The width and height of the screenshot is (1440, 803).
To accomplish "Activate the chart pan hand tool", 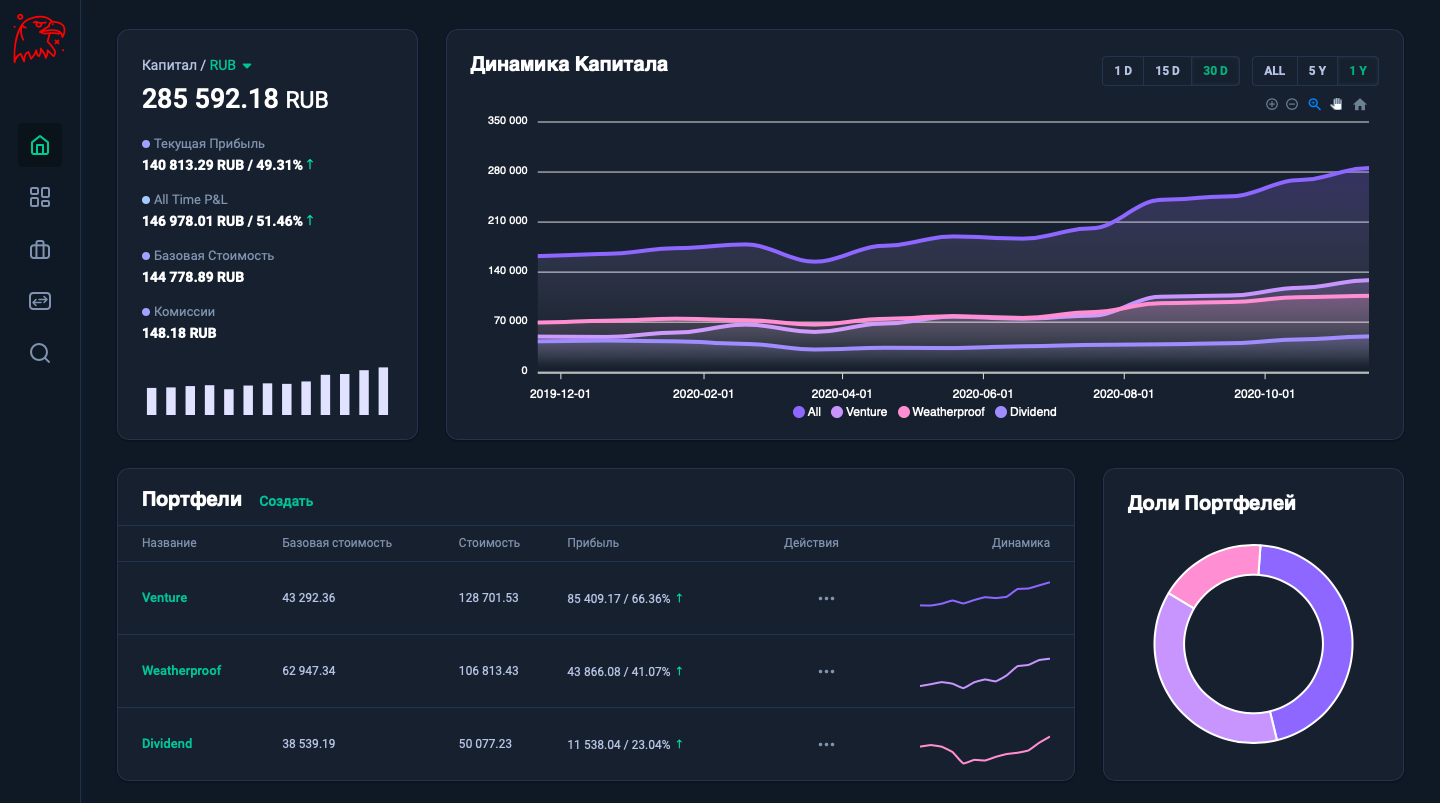I will click(x=1336, y=104).
